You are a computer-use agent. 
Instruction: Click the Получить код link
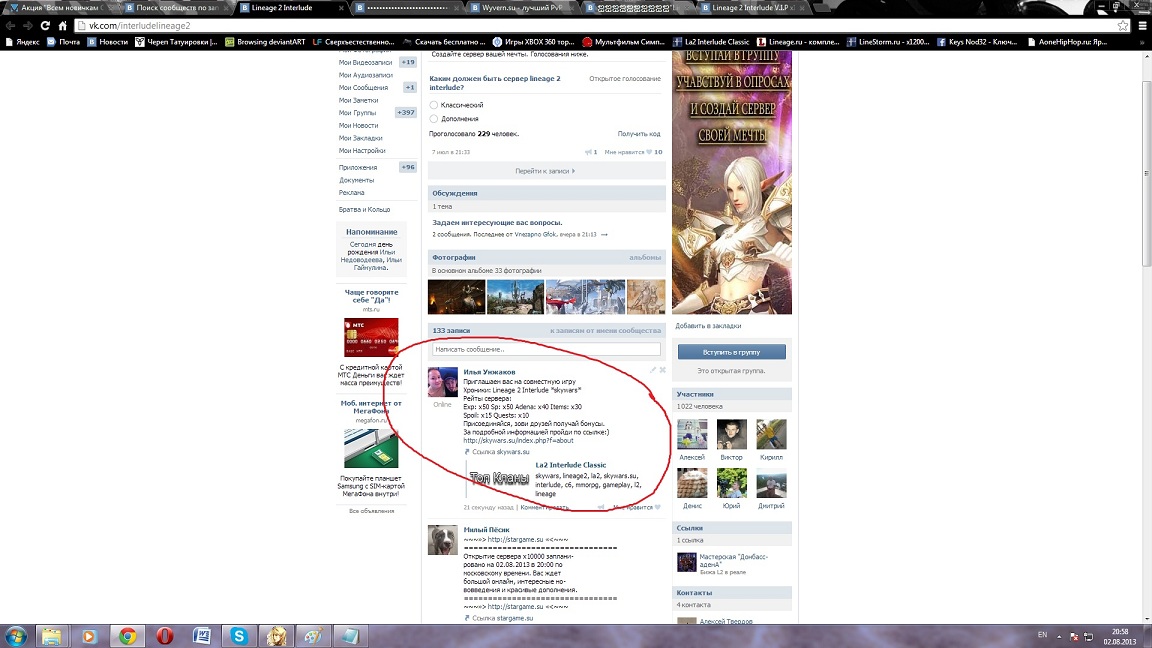click(638, 134)
